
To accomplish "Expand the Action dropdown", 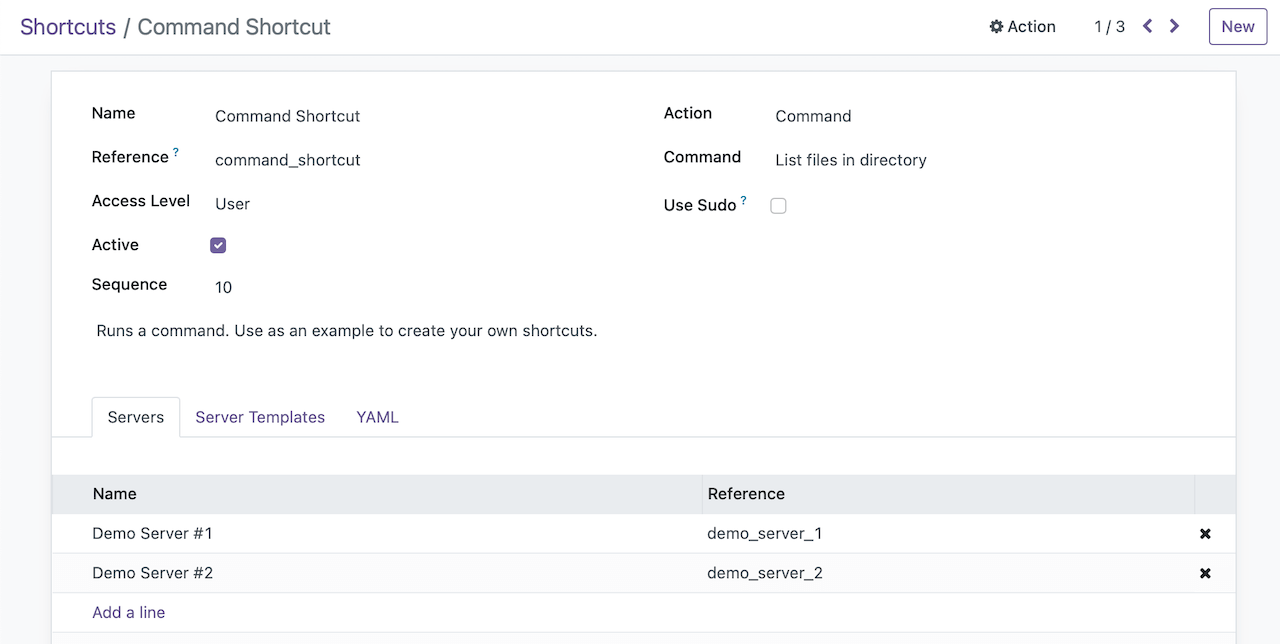I will tap(813, 116).
